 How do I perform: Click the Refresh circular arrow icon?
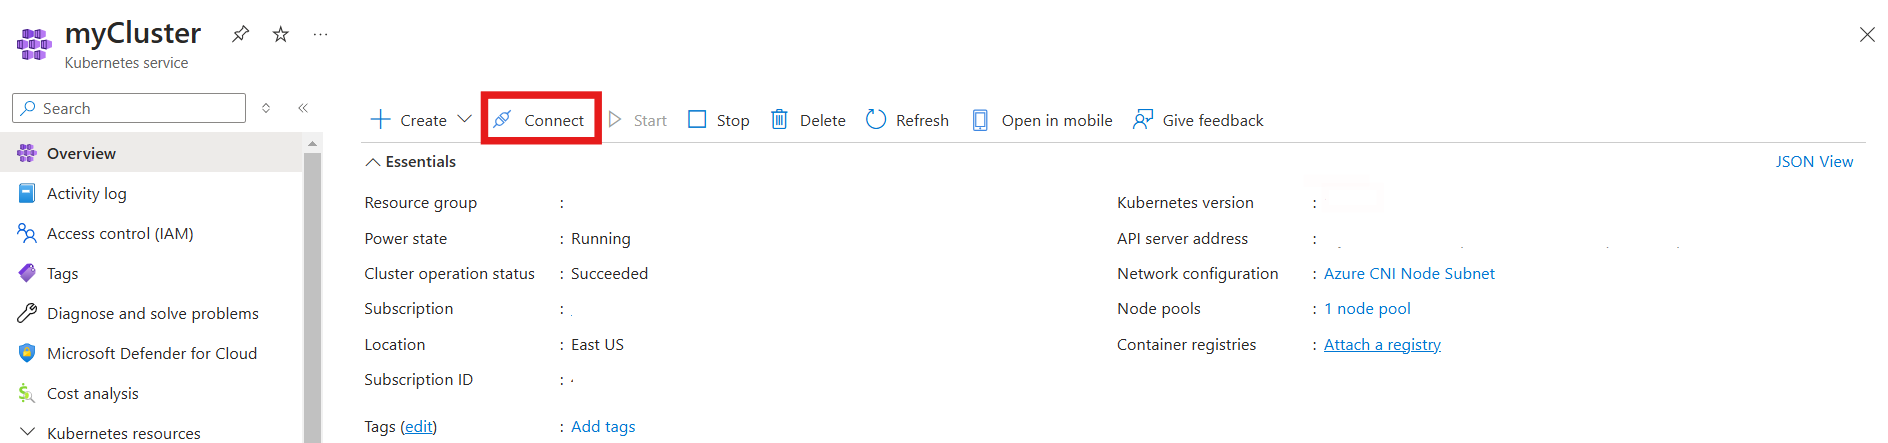point(876,120)
